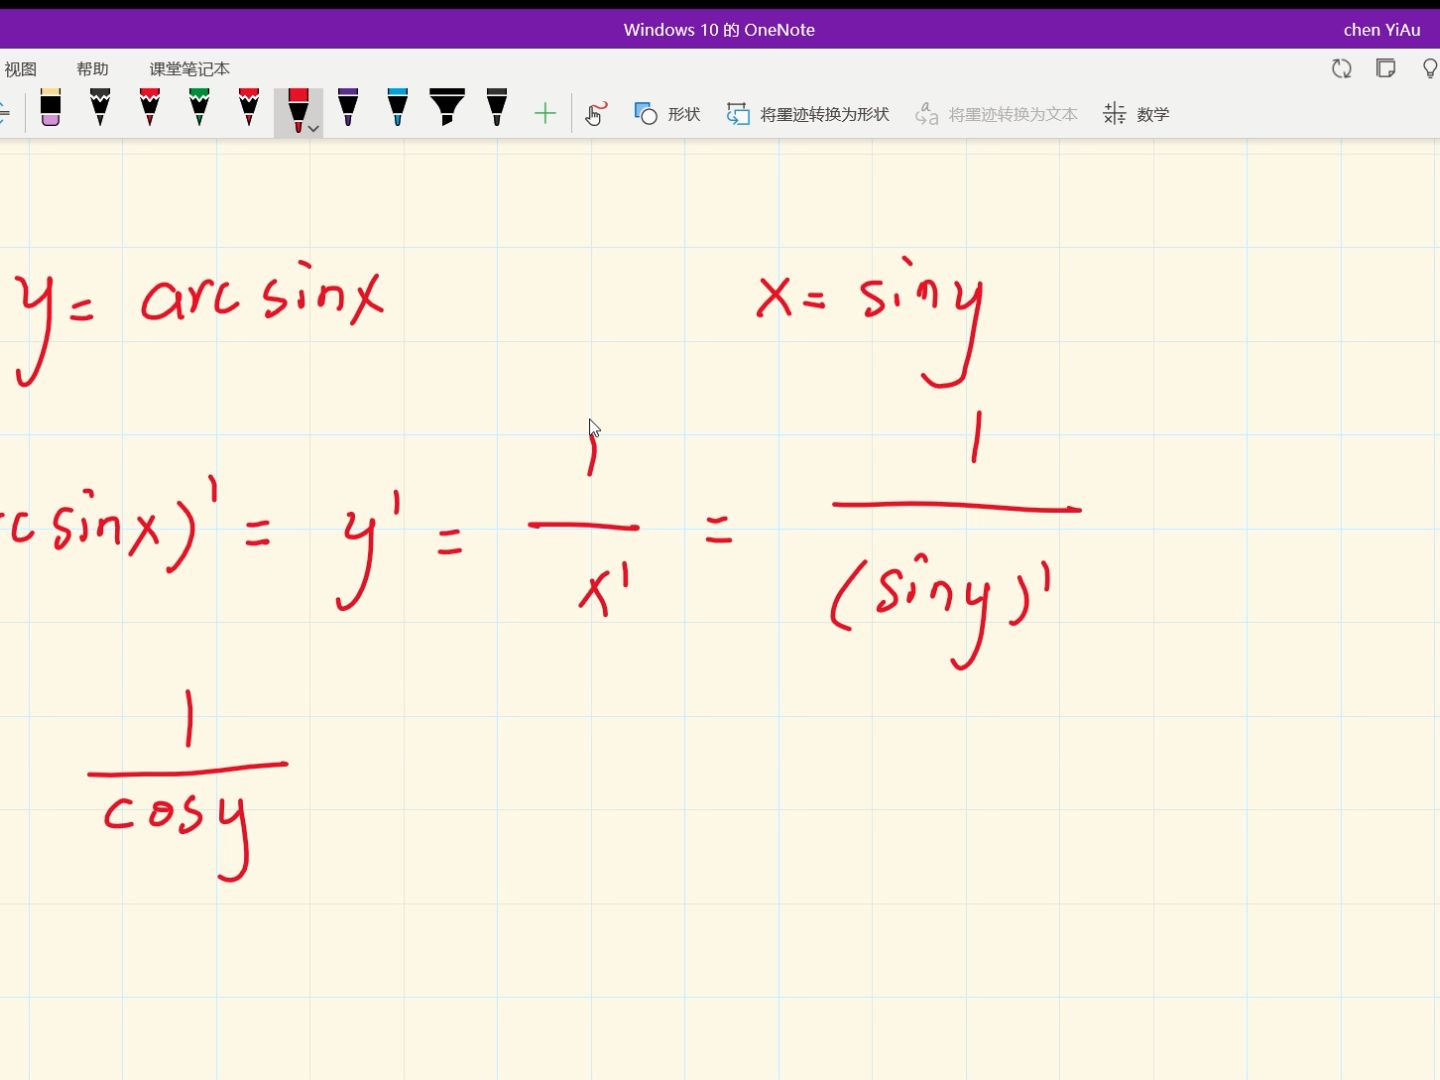Choose the purple pen tool

point(348,108)
